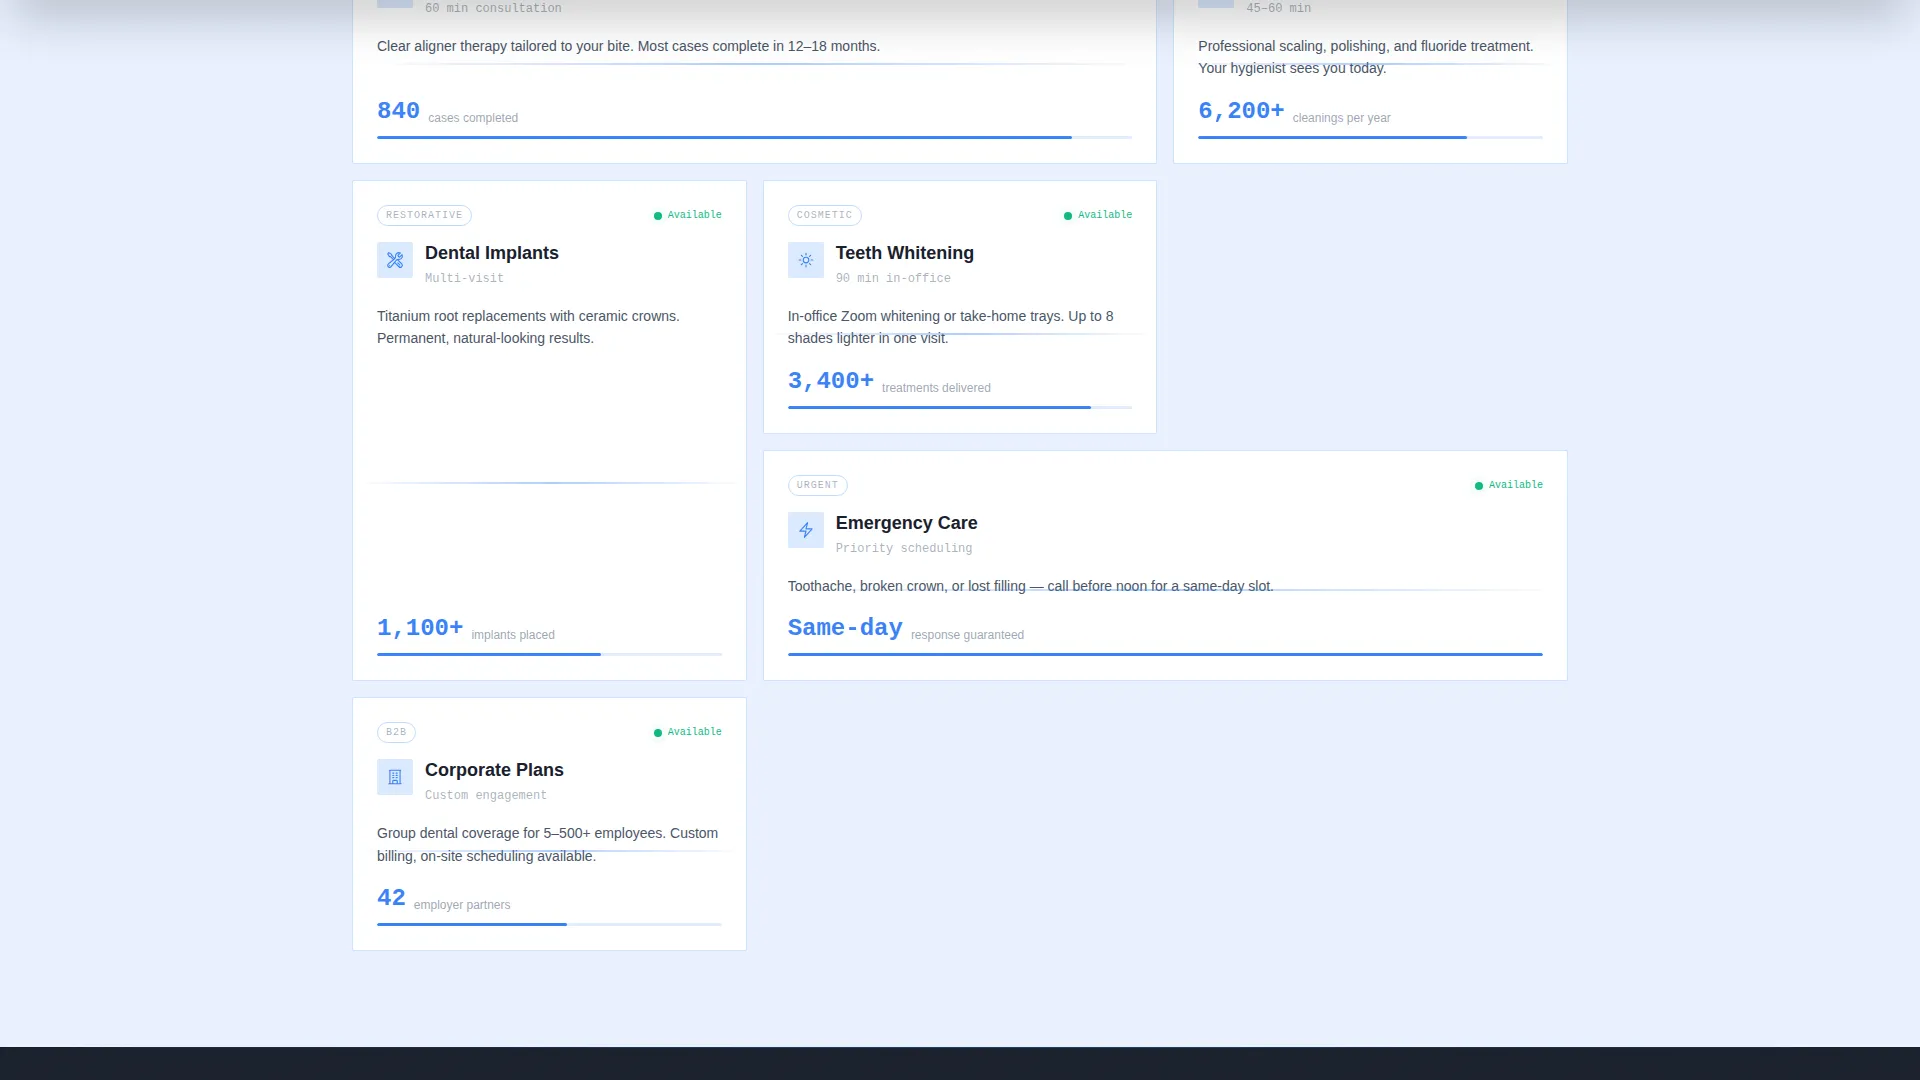This screenshot has width=1920, height=1080.
Task: Click the Same-day response guaranteed stat
Action: pyautogui.click(x=906, y=628)
